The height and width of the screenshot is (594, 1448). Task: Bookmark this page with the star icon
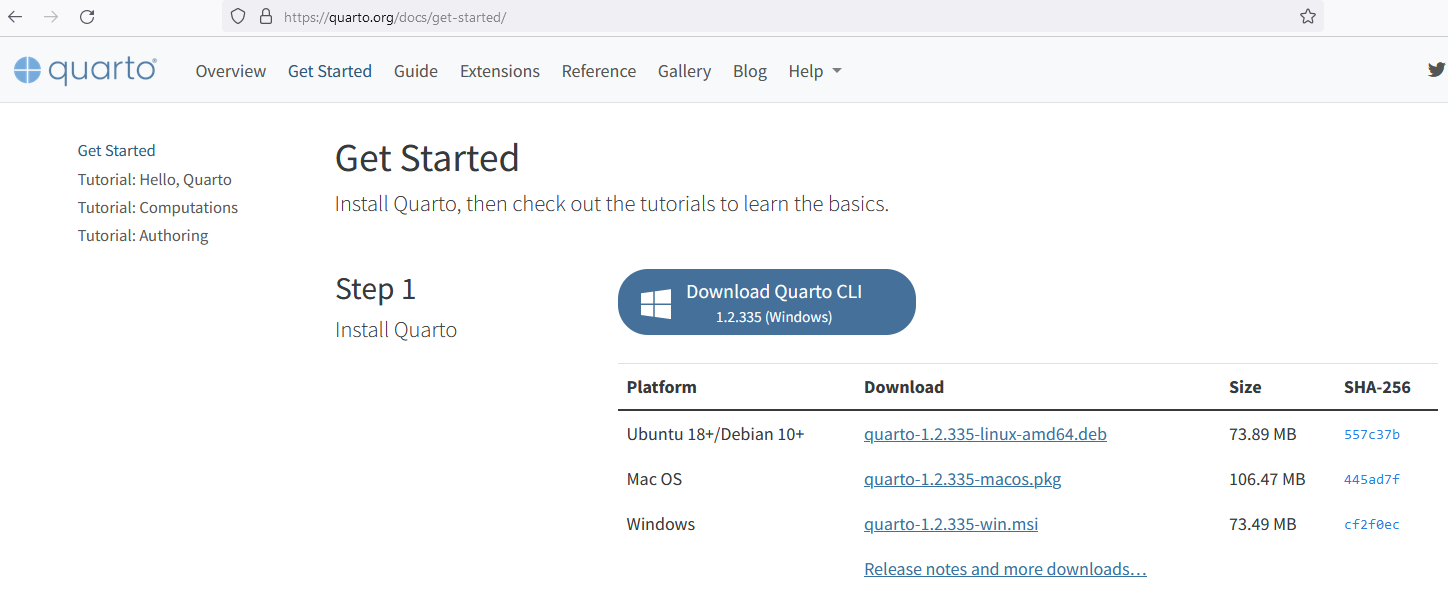[1308, 16]
